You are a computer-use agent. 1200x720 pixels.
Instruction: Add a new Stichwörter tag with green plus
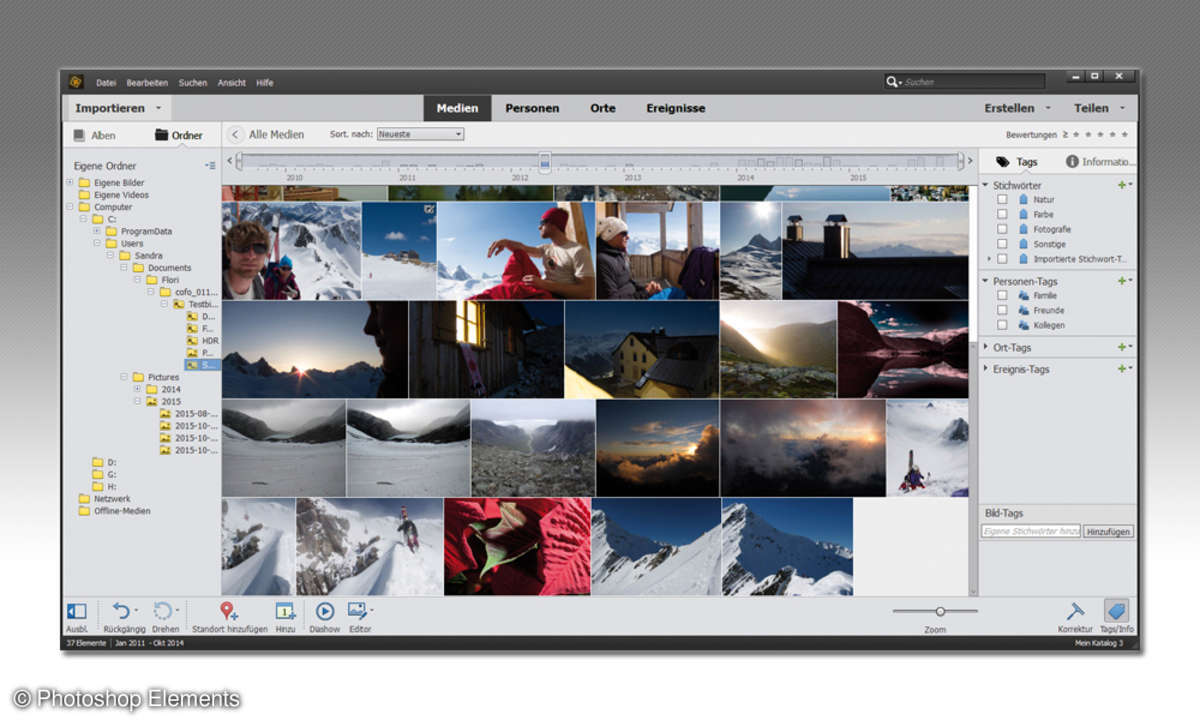1122,185
